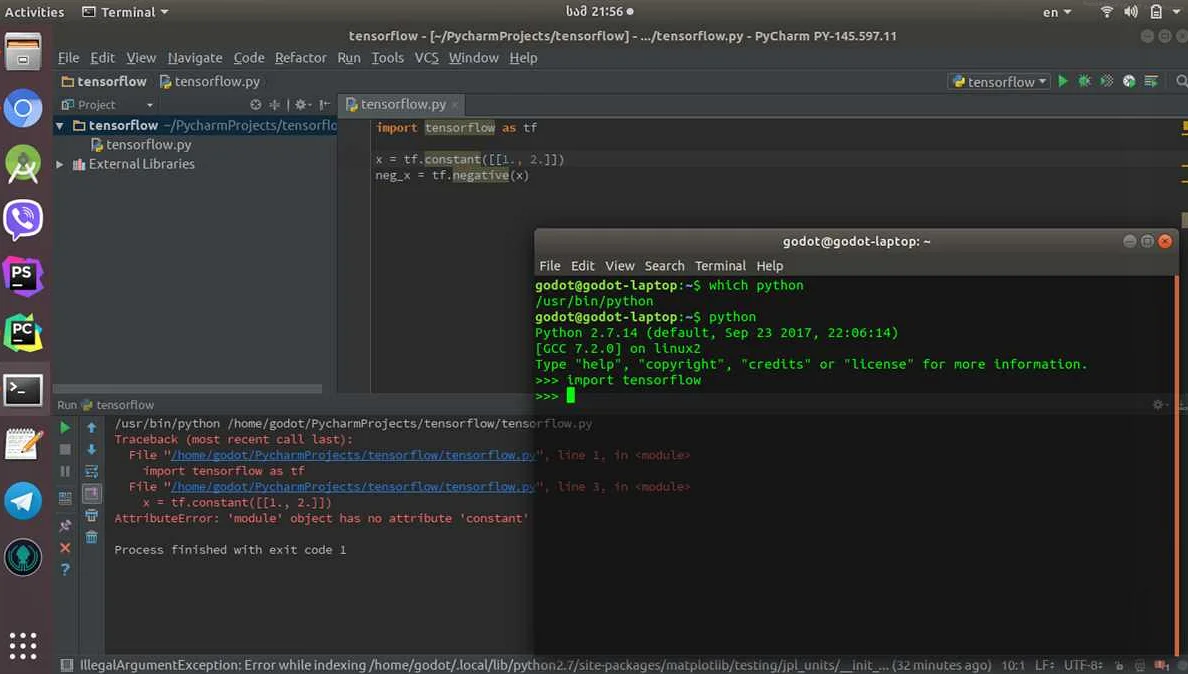Go down the stack trace
Image resolution: width=1188 pixels, height=674 pixels.
point(92,450)
